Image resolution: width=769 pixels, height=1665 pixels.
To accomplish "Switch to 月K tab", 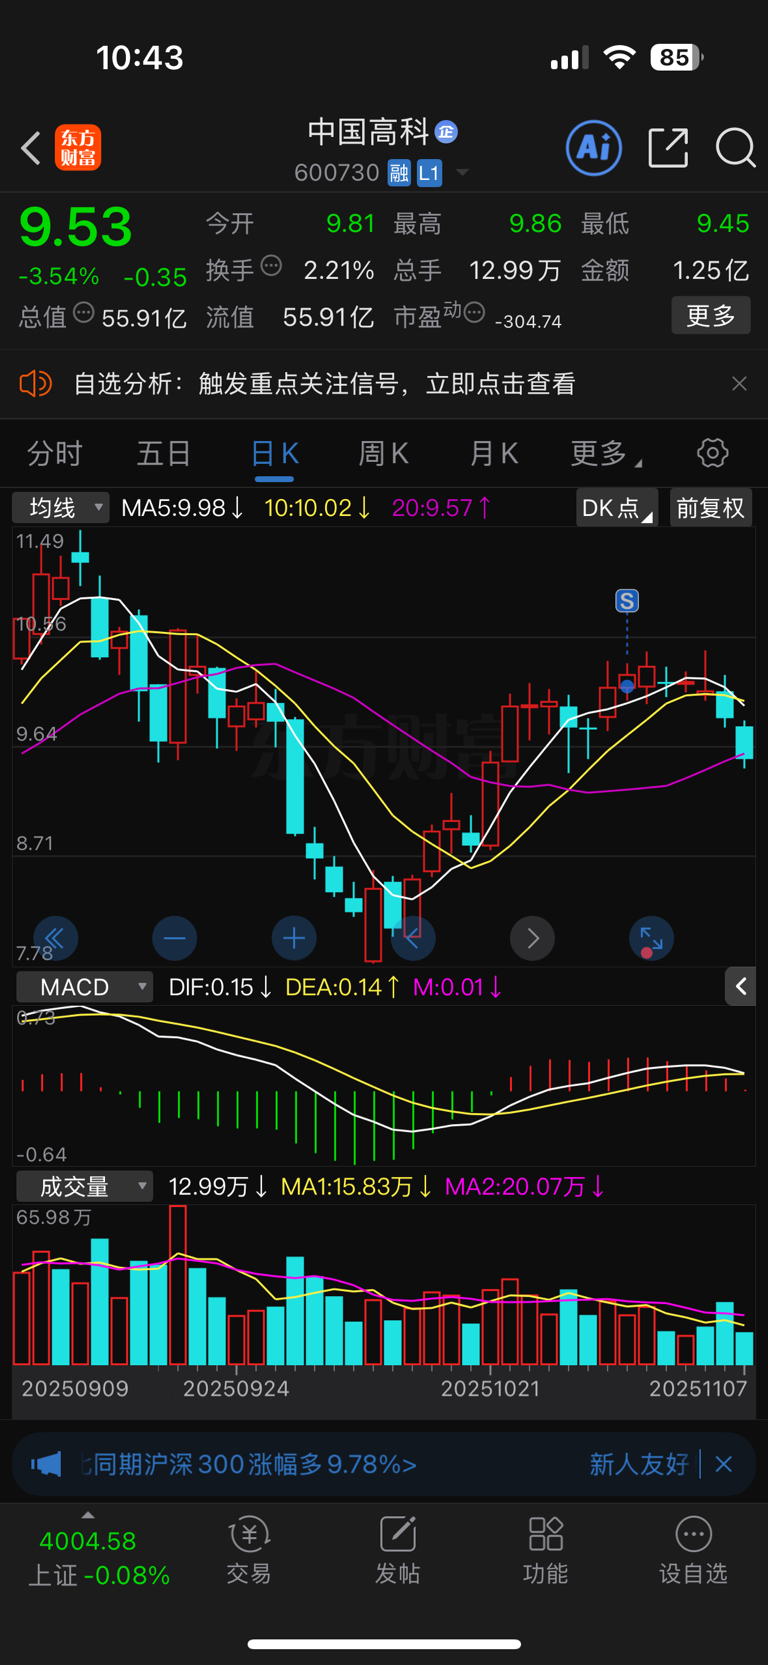I will point(494,454).
